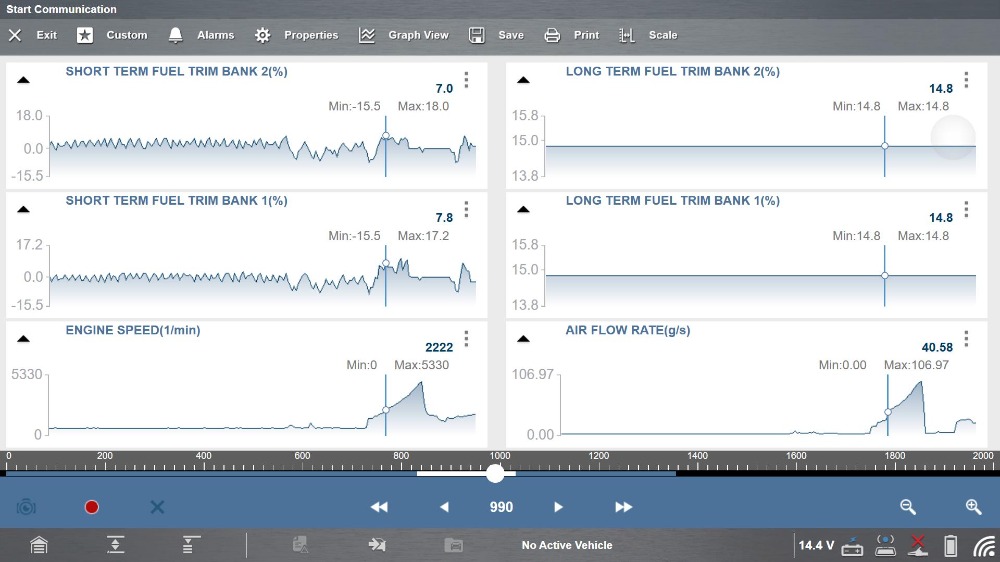Skip forward with fast-forward button

coord(624,507)
